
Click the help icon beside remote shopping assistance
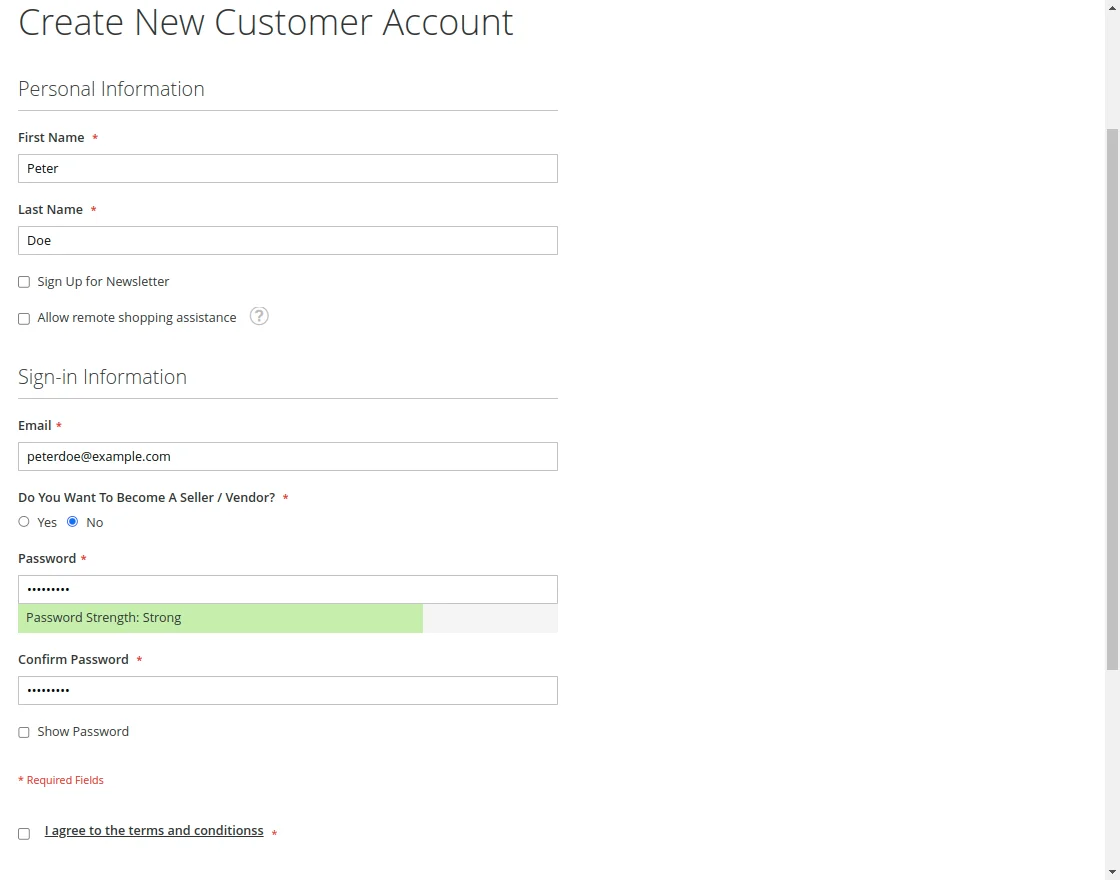(x=258, y=316)
